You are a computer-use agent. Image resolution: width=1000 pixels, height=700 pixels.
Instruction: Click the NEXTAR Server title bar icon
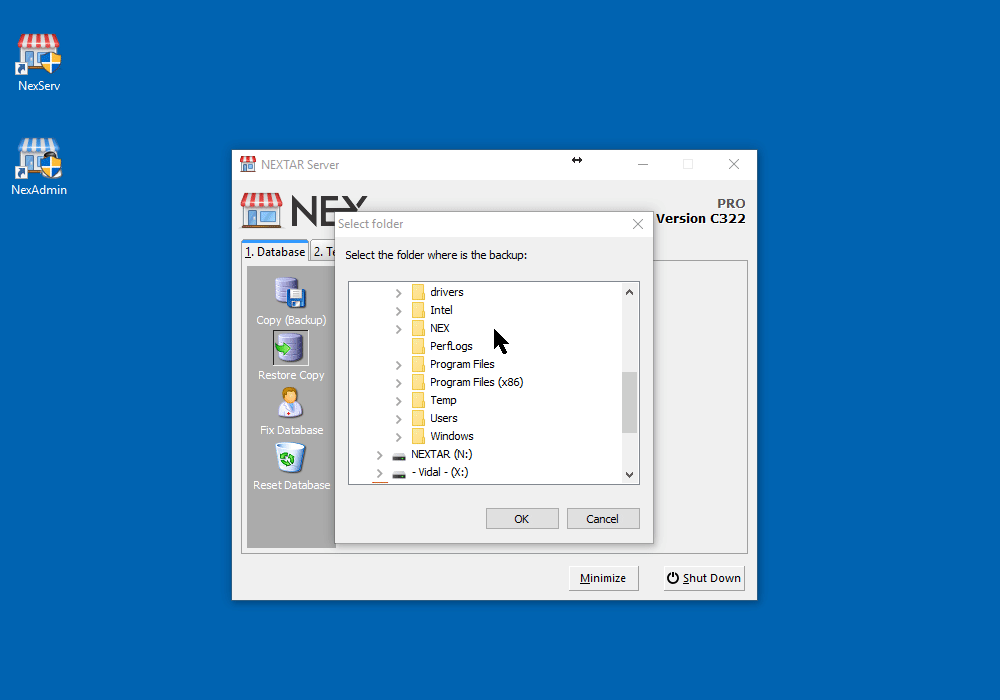click(248, 164)
